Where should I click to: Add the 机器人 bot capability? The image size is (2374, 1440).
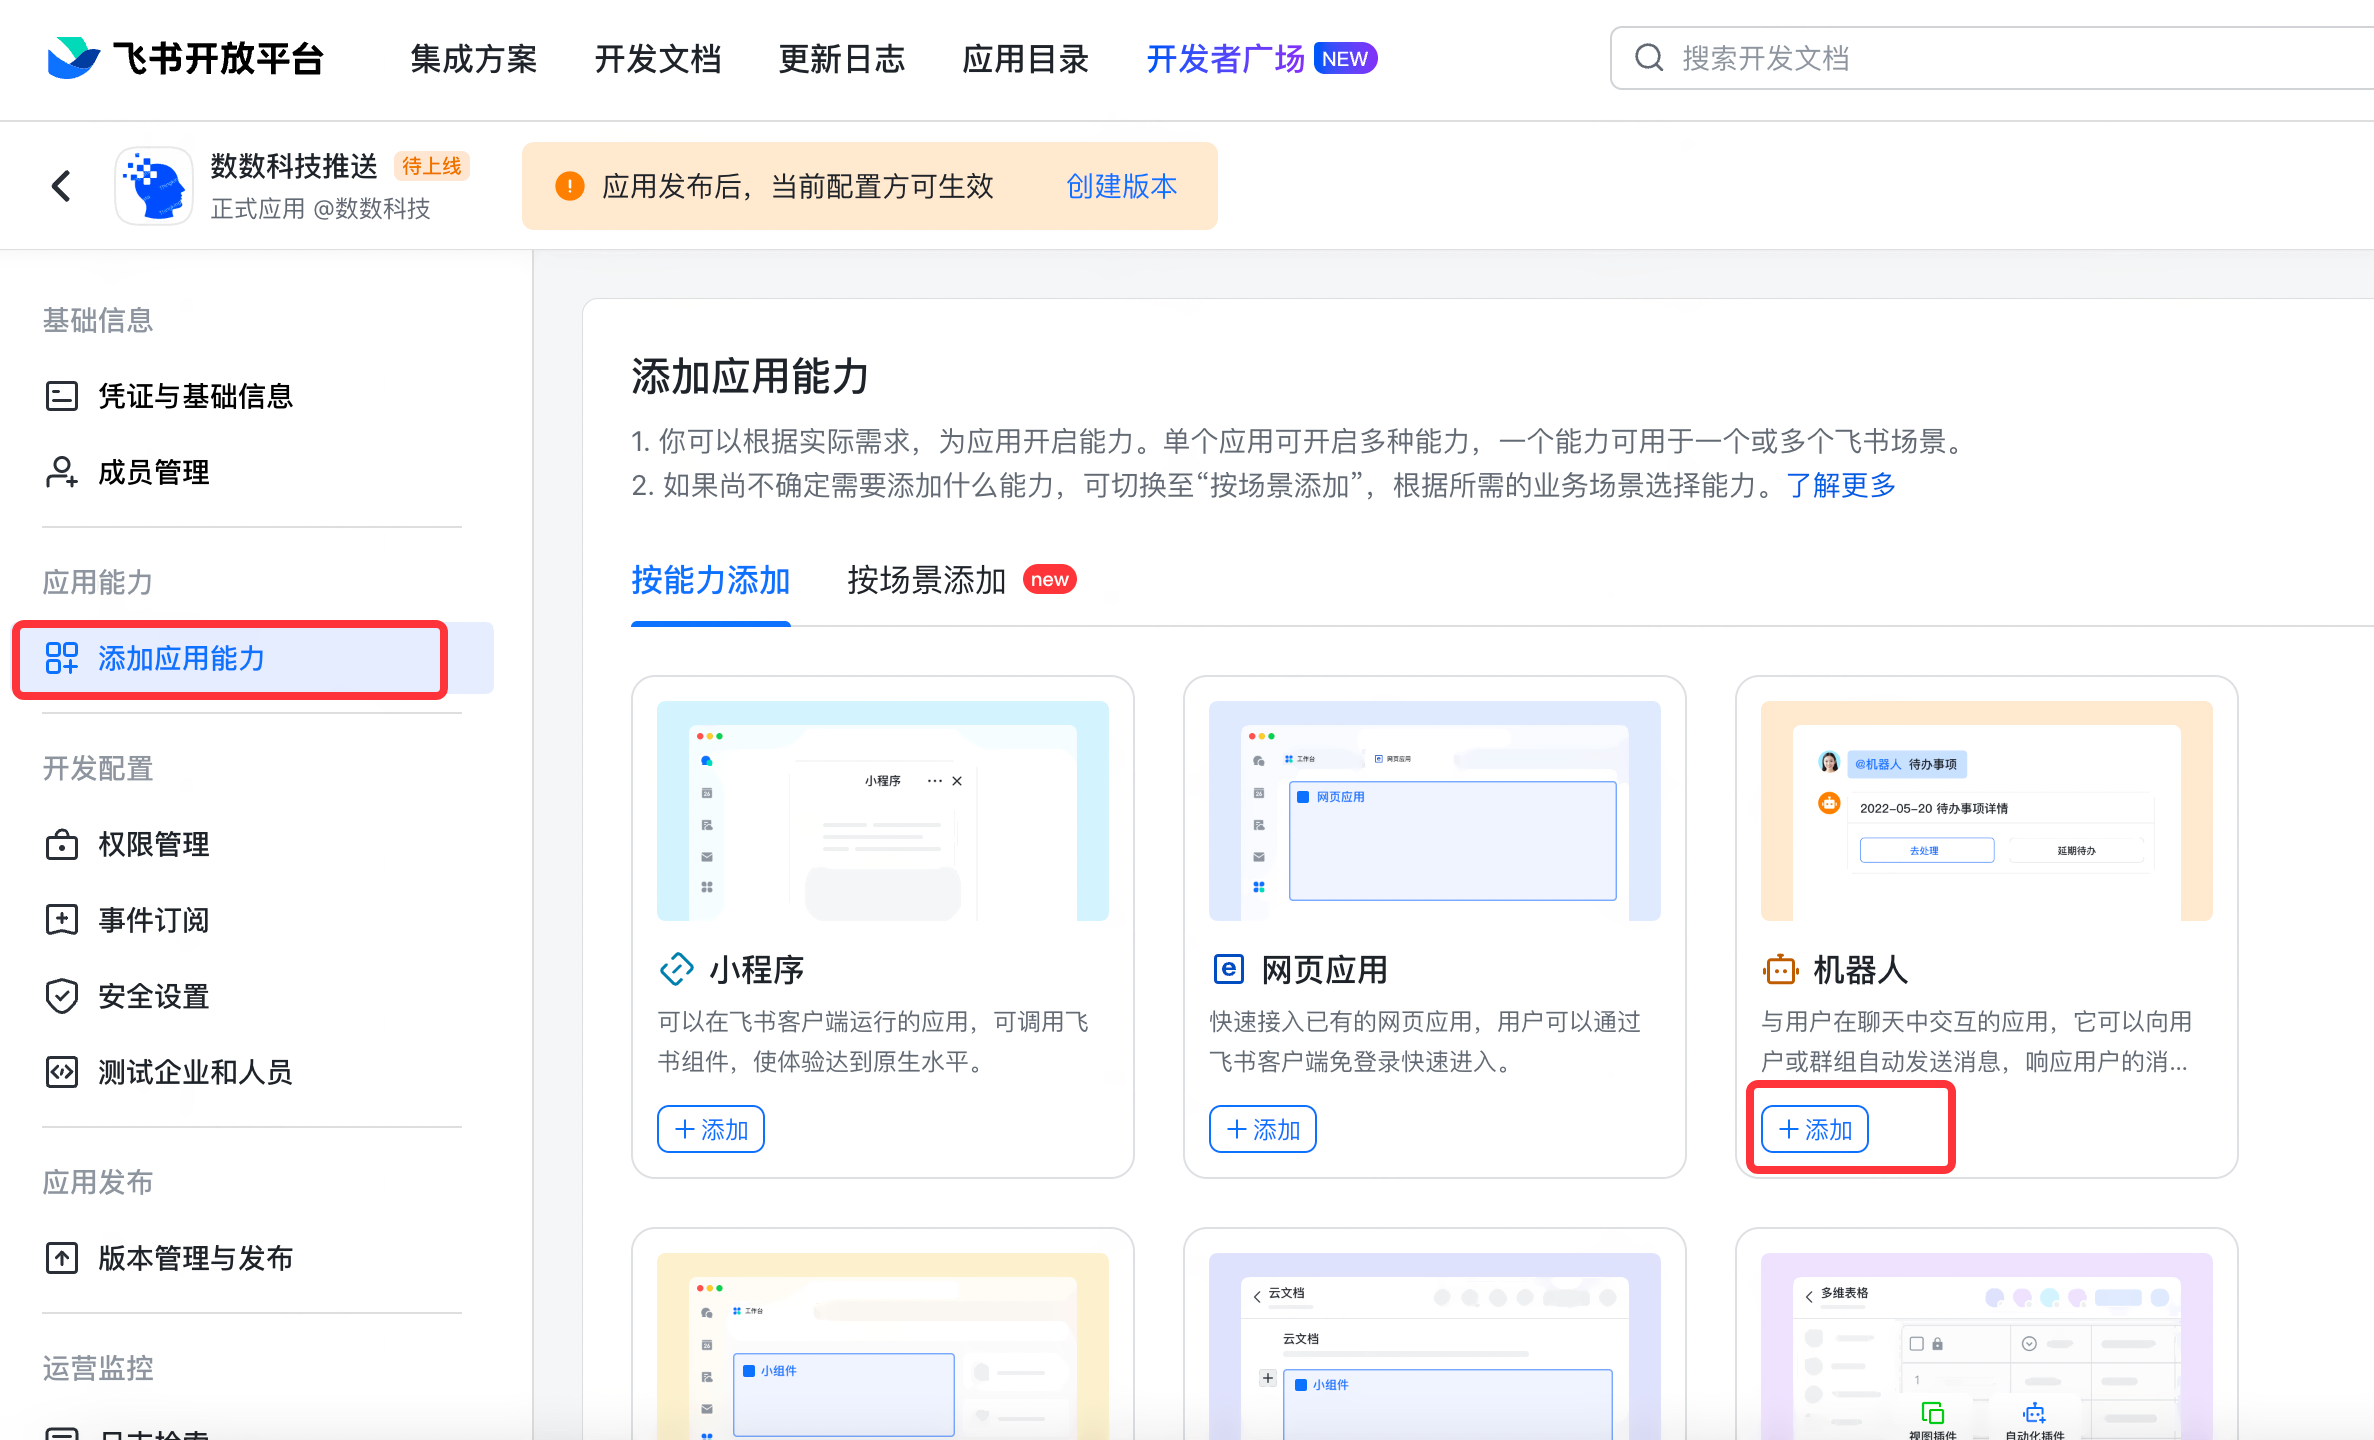[x=1814, y=1129]
